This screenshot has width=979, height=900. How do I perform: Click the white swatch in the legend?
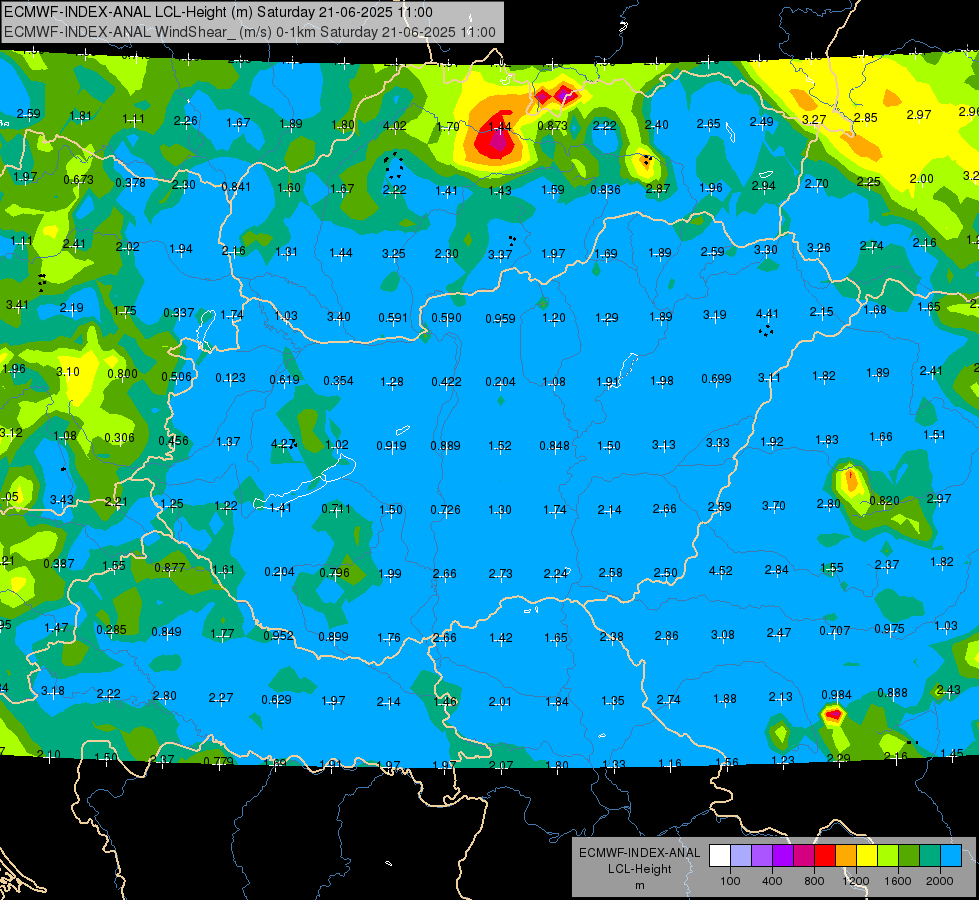[720, 856]
